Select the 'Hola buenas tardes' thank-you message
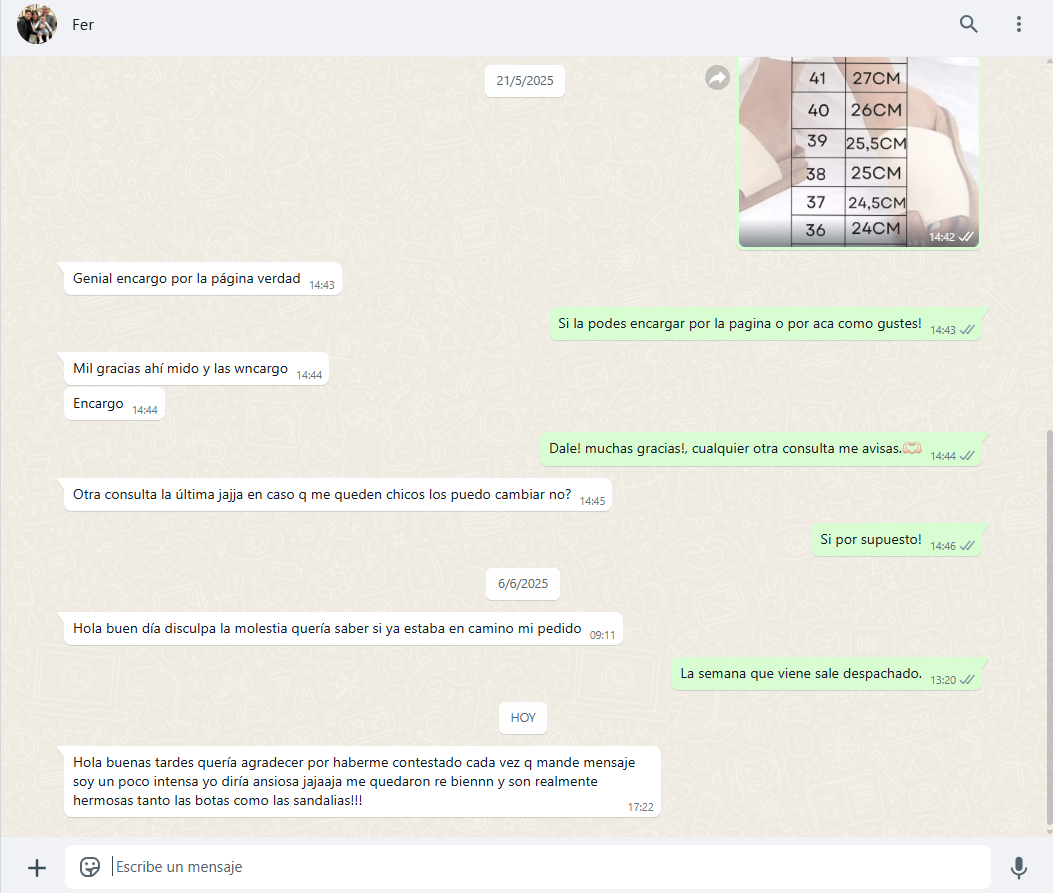Viewport: 1053px width, 893px height. tap(362, 782)
